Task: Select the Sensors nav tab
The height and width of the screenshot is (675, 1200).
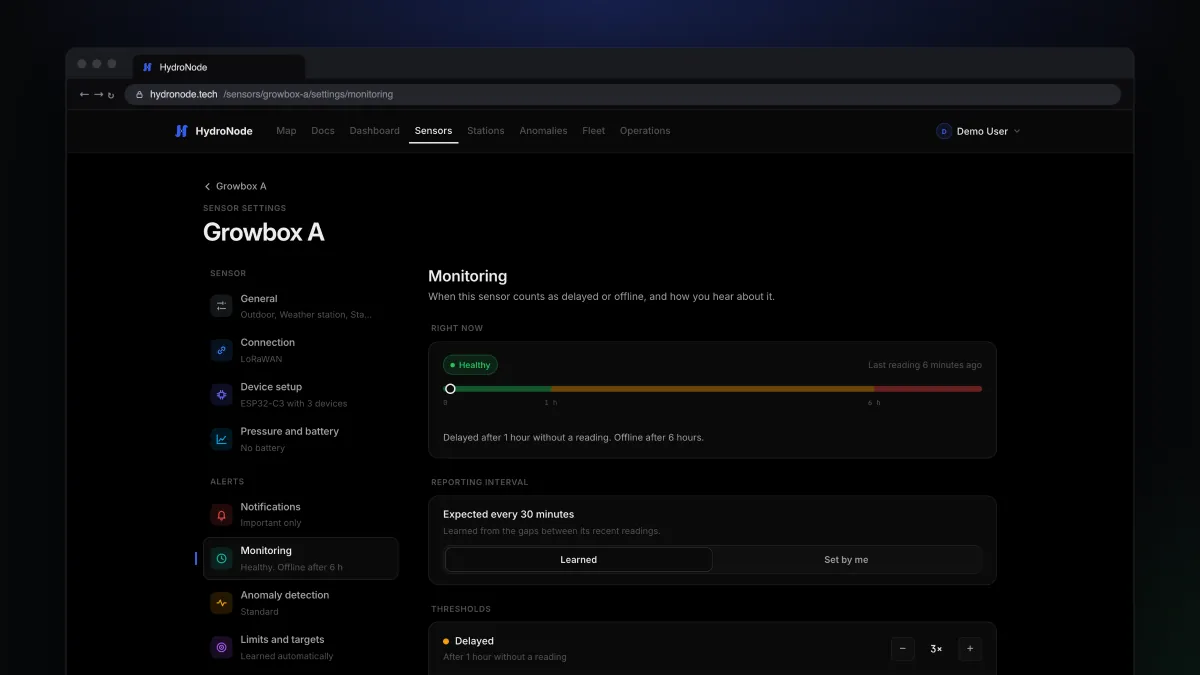Action: [434, 131]
